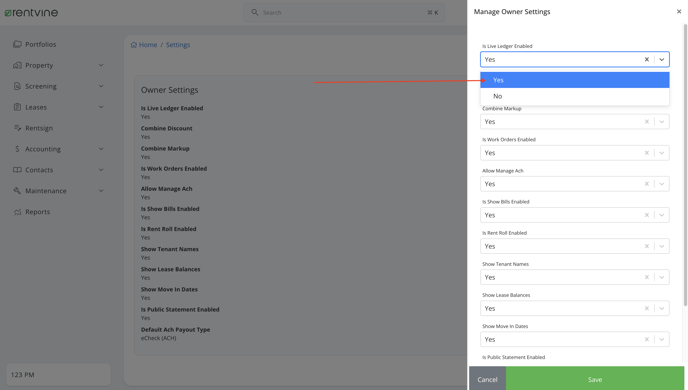Cancel the Manage Owner Settings panel
688x390 pixels.
pyautogui.click(x=487, y=379)
